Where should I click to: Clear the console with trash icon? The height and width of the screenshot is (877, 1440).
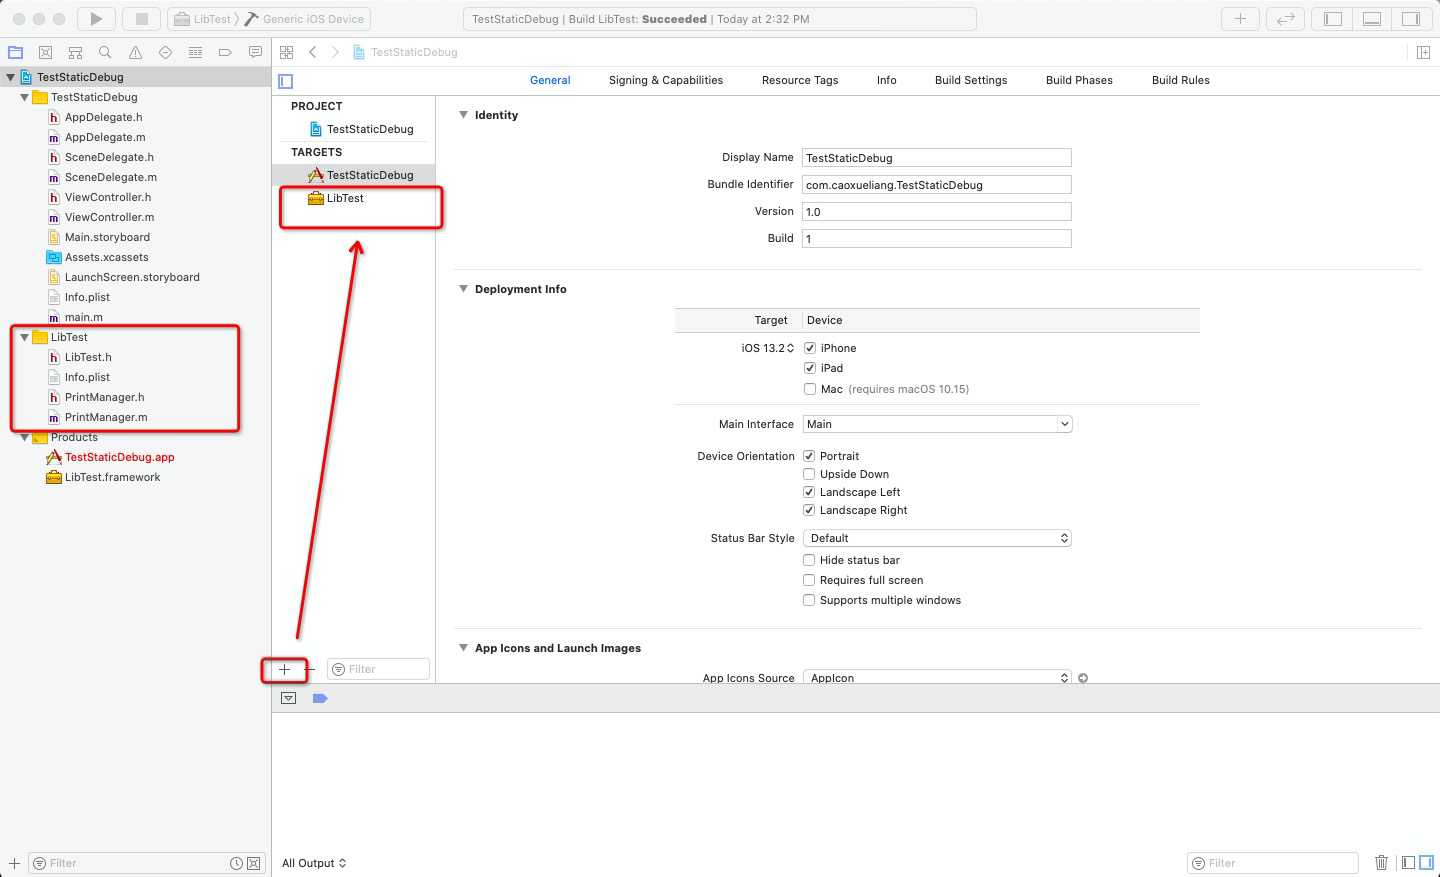[1381, 863]
